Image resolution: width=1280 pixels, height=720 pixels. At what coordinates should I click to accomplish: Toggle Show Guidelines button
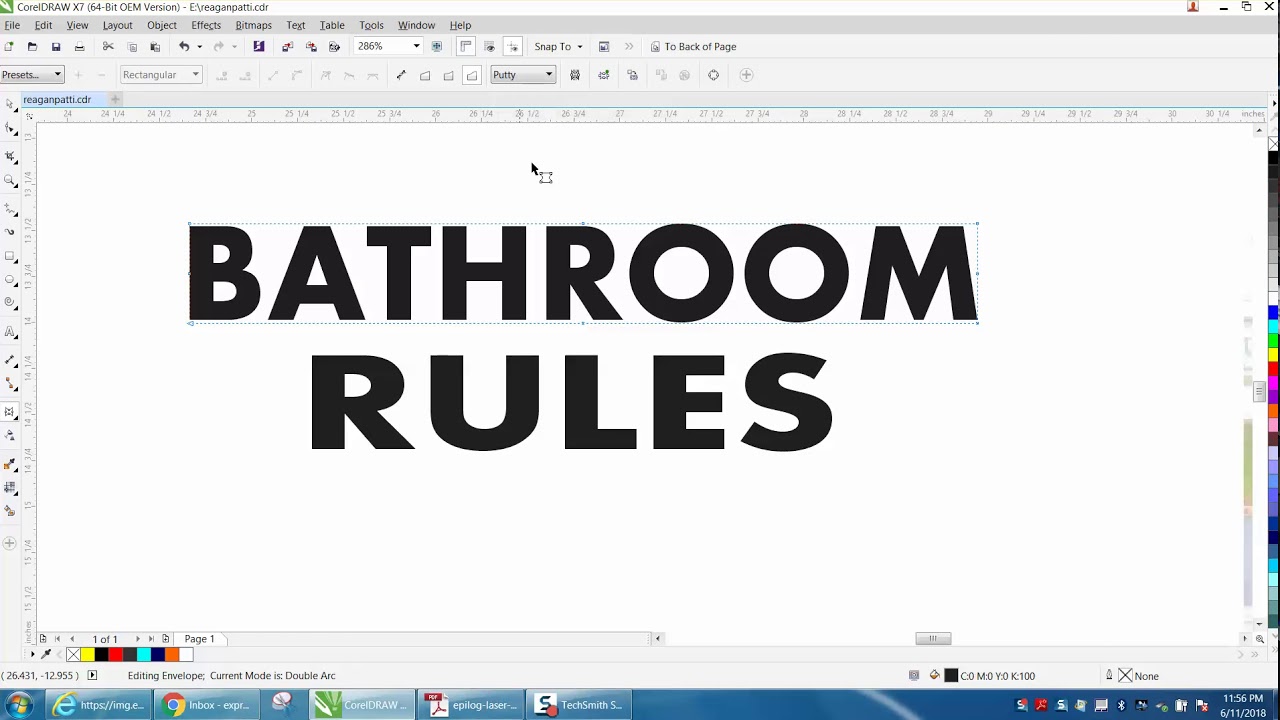click(513, 47)
